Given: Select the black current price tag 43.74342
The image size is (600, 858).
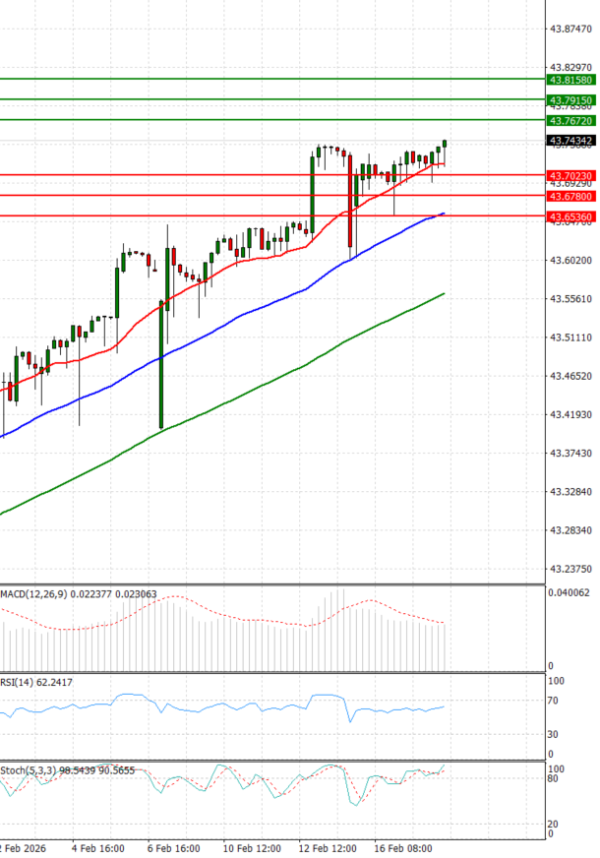Looking at the screenshot, I should pos(572,141).
